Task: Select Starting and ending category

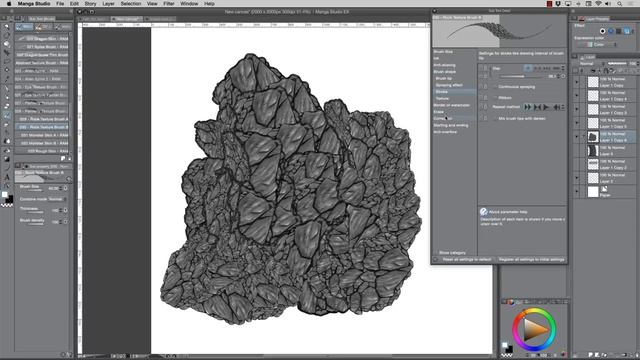Action: [451, 125]
